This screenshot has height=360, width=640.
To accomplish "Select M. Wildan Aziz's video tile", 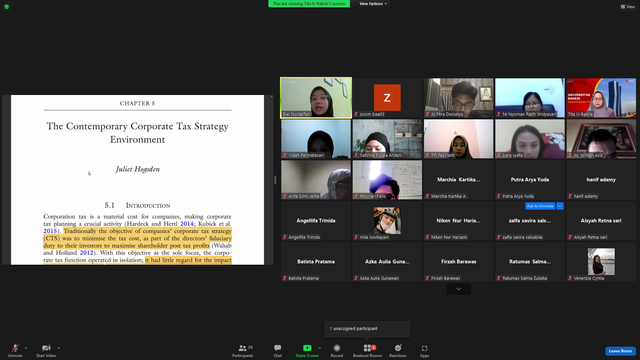I will pos(601,139).
